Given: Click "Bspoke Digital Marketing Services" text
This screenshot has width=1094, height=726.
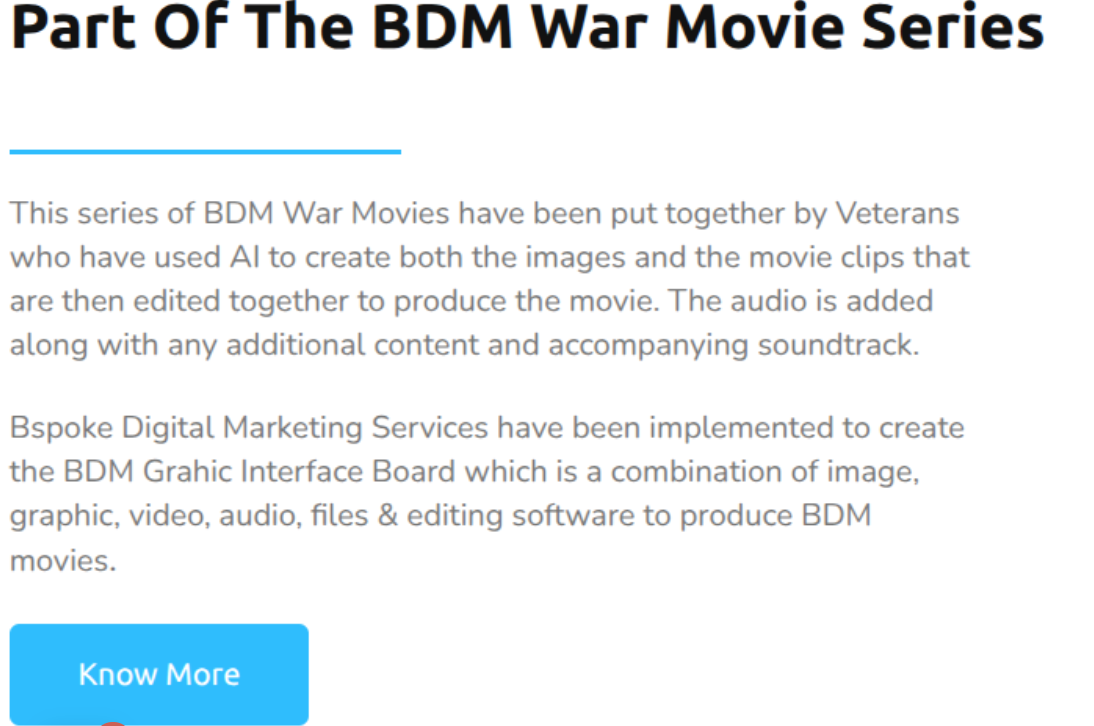Looking at the screenshot, I should click(x=249, y=428).
